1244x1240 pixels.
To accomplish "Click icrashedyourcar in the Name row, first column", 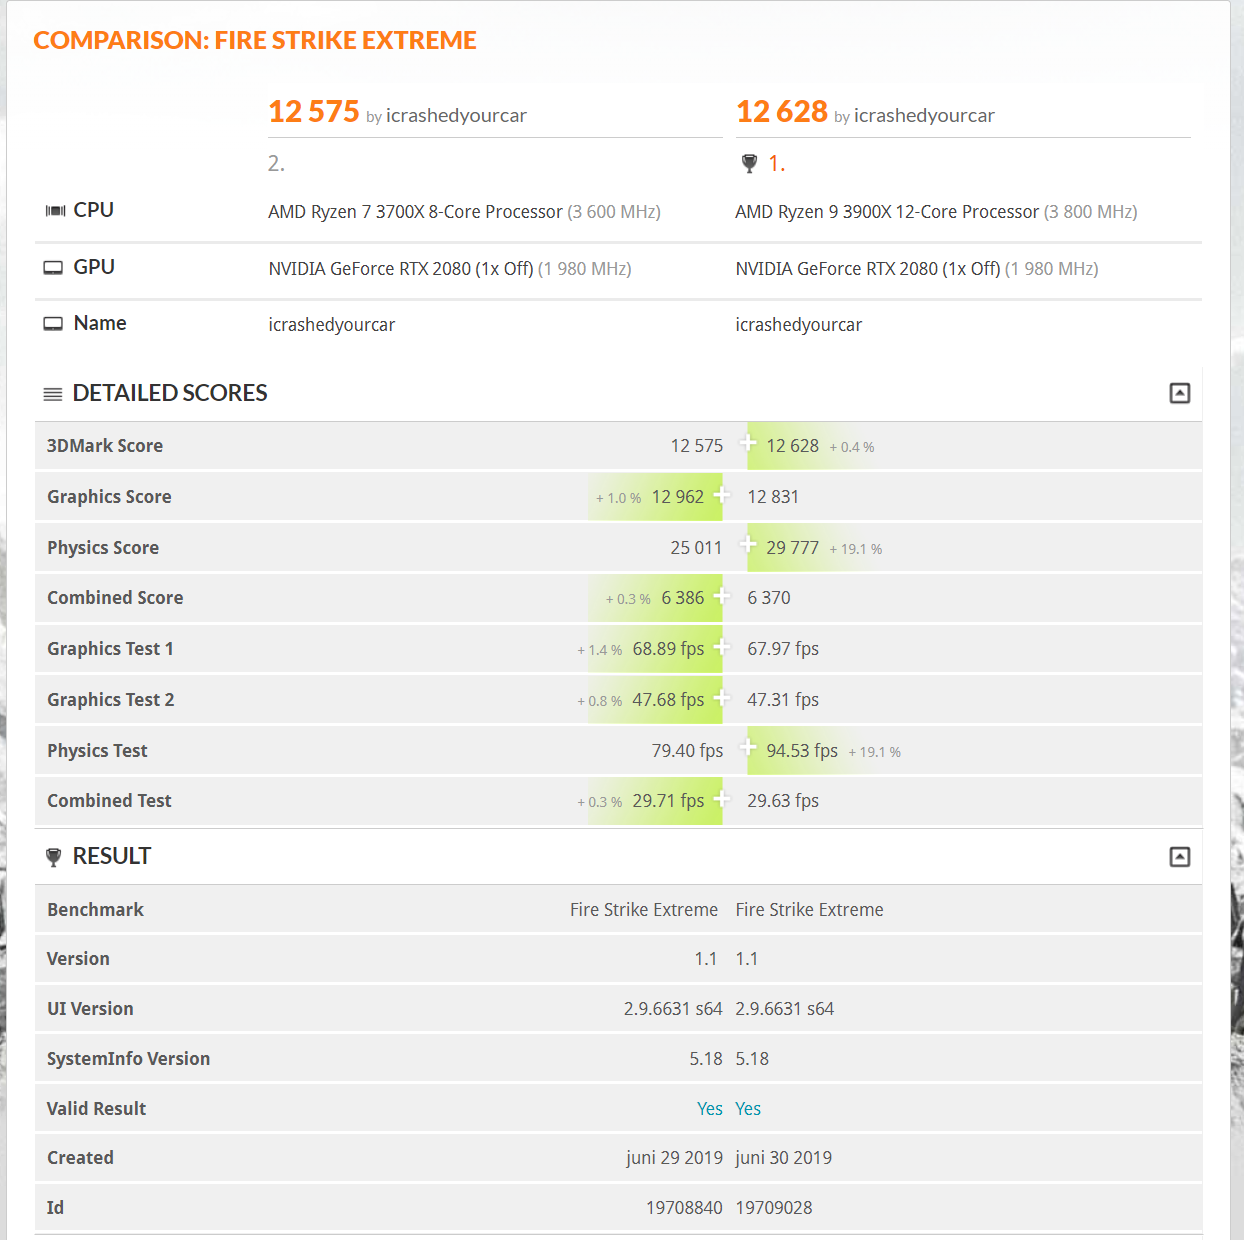I will [332, 325].
